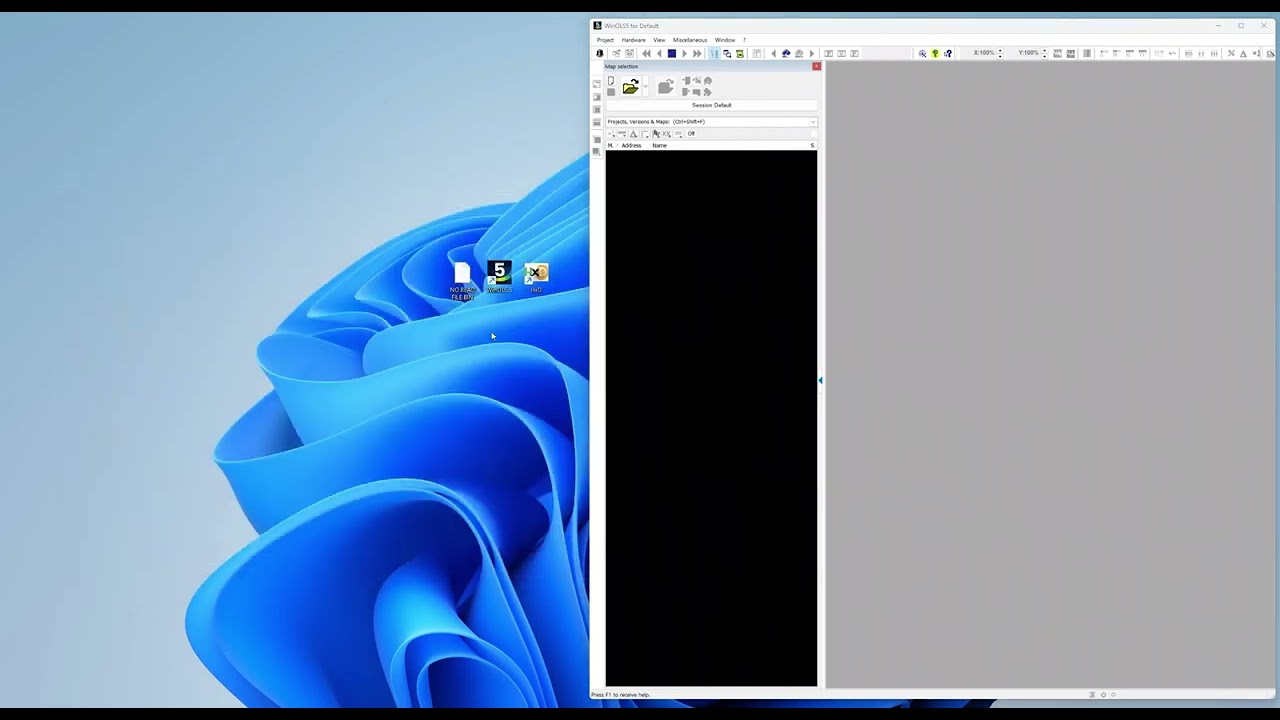
Task: Click the fast-forward double-right arrow toolbar icon
Action: pyautogui.click(x=697, y=53)
